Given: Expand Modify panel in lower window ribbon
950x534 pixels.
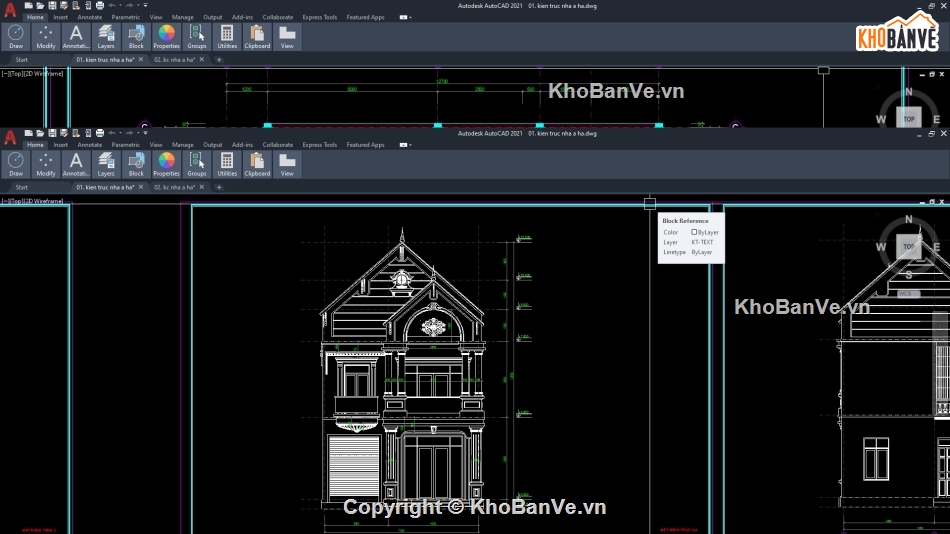Looking at the screenshot, I should [45, 165].
